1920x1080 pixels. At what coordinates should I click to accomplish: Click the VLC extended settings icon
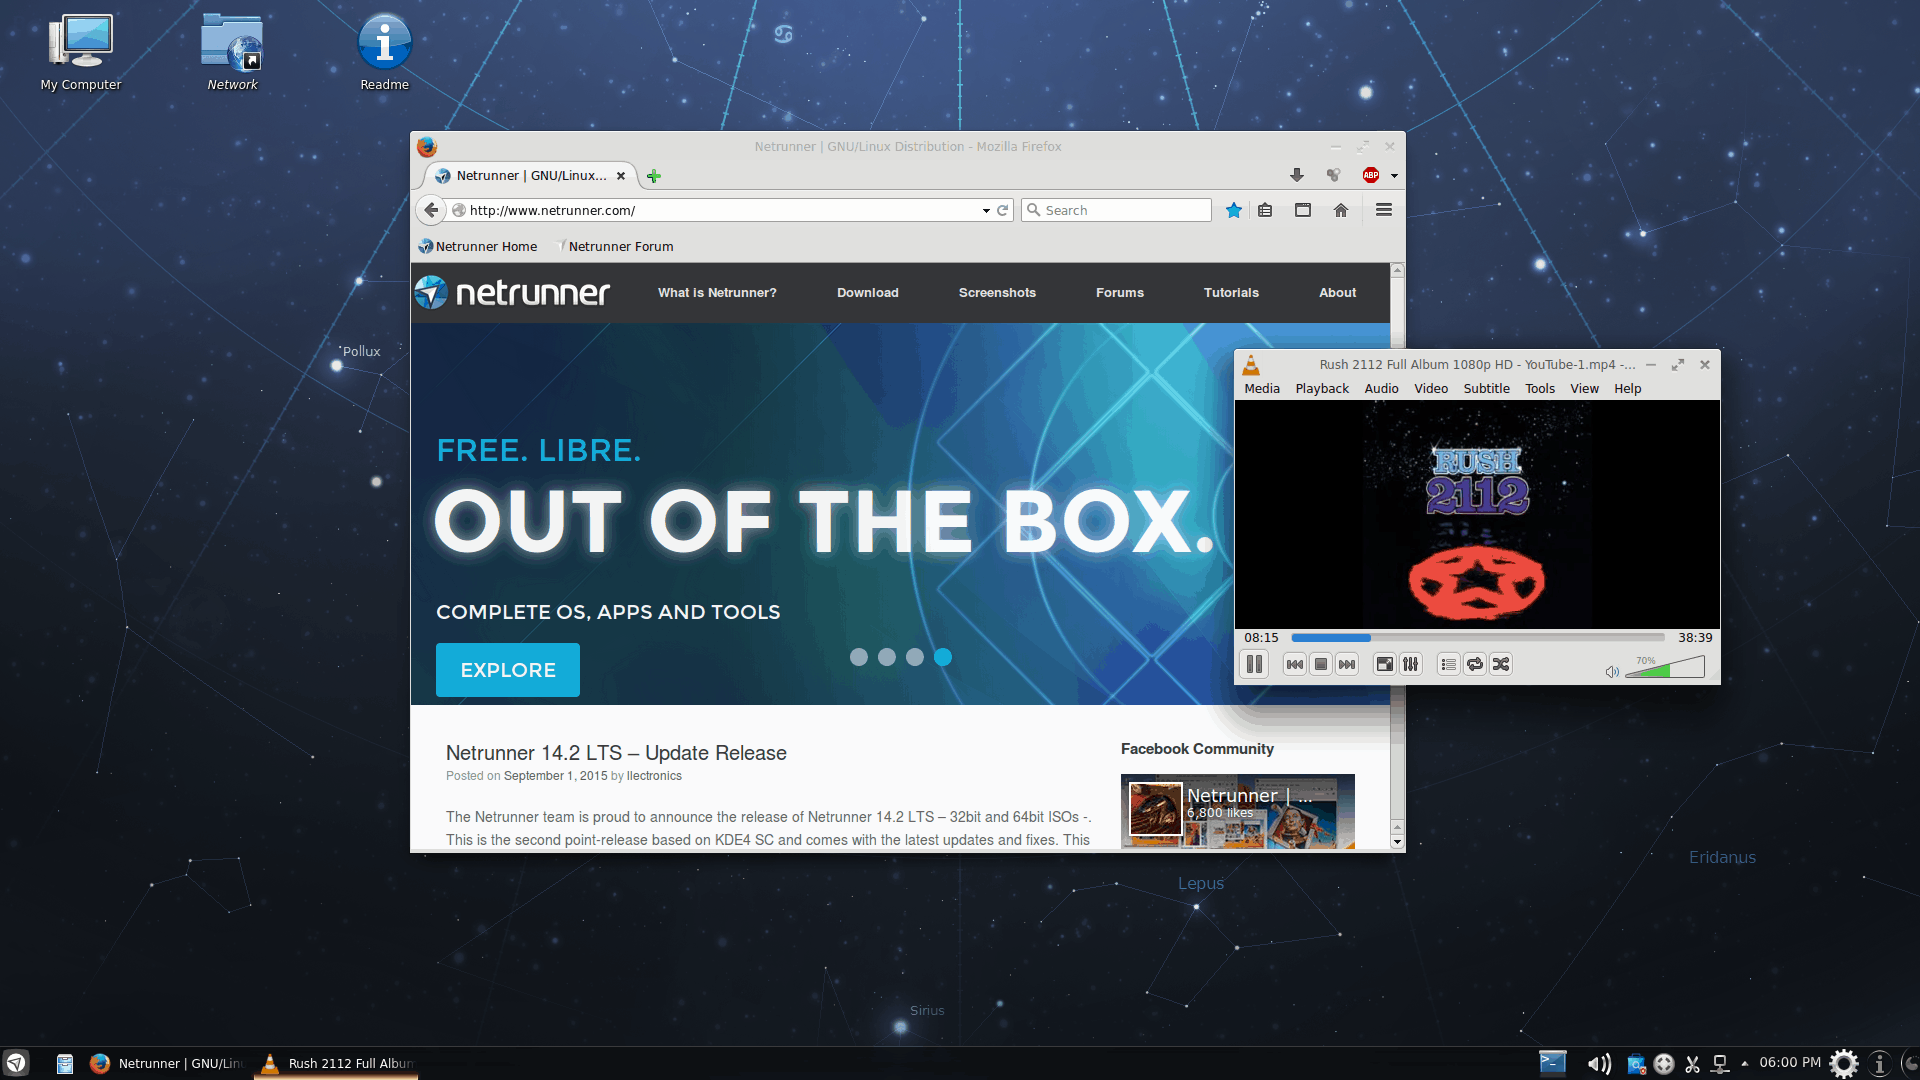(x=1410, y=663)
